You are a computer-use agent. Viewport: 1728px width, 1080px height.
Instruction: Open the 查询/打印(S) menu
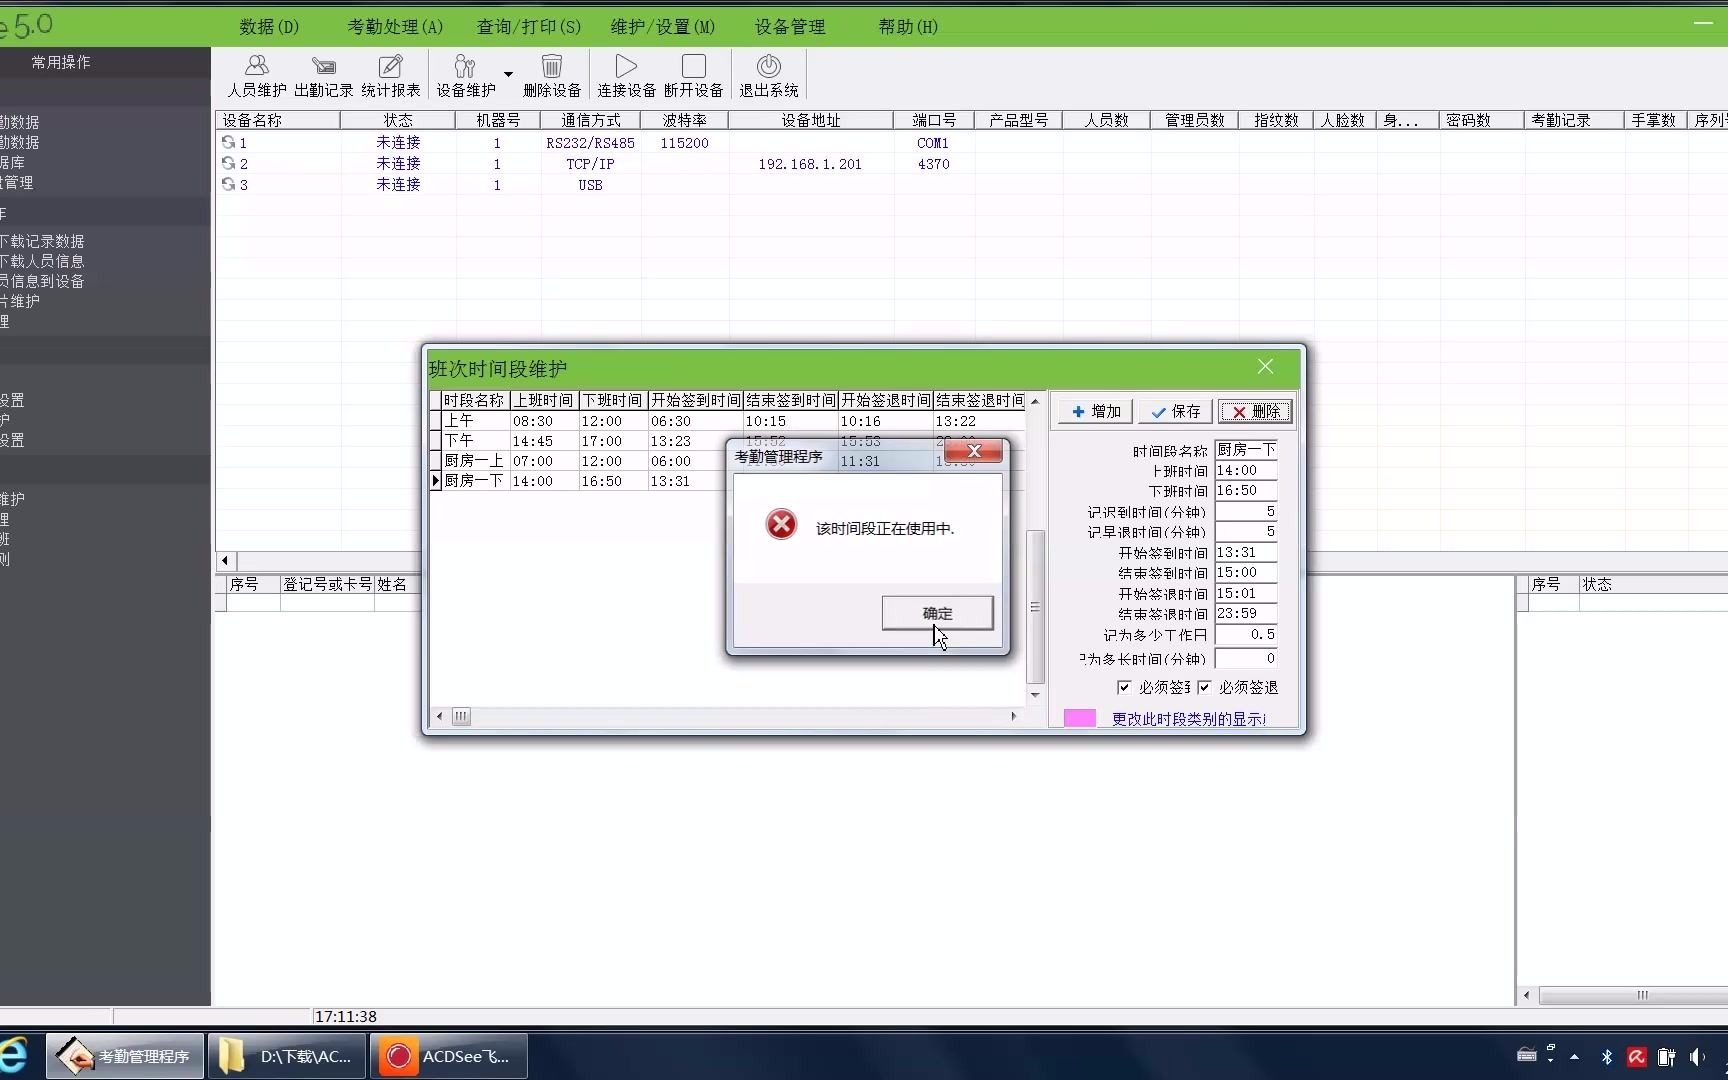tap(528, 27)
